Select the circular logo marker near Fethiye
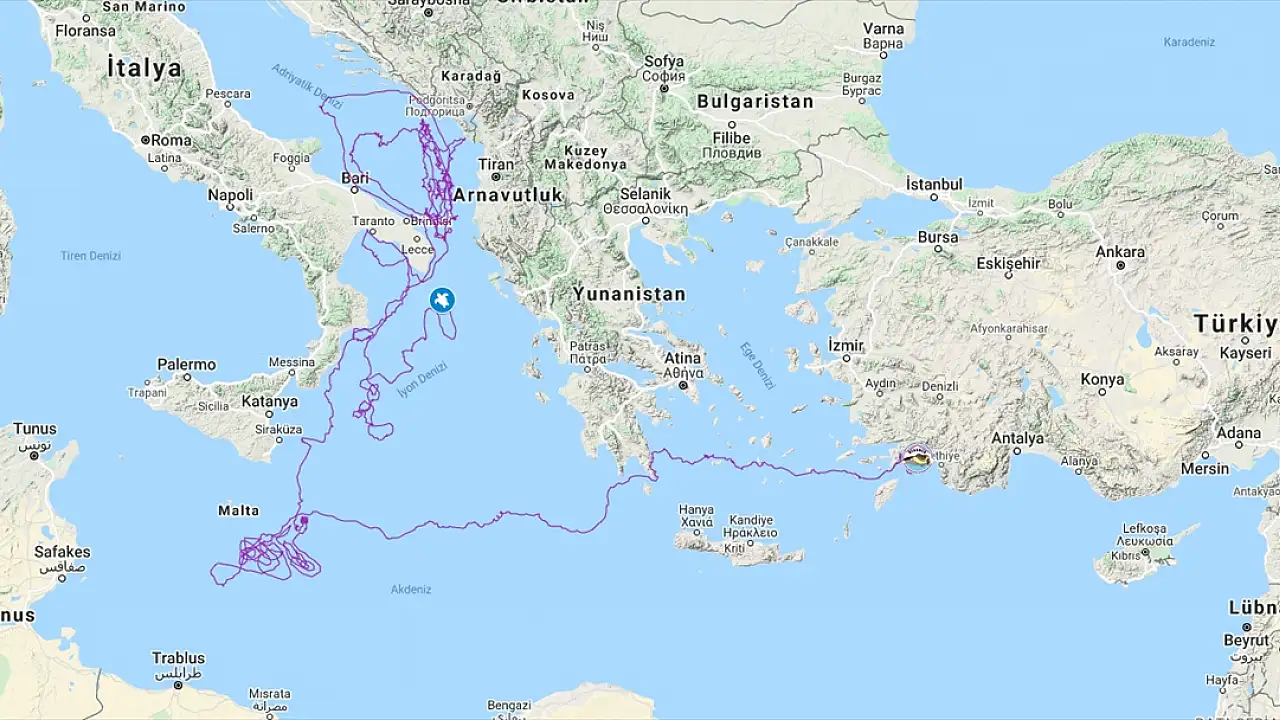The height and width of the screenshot is (720, 1280). coord(916,458)
